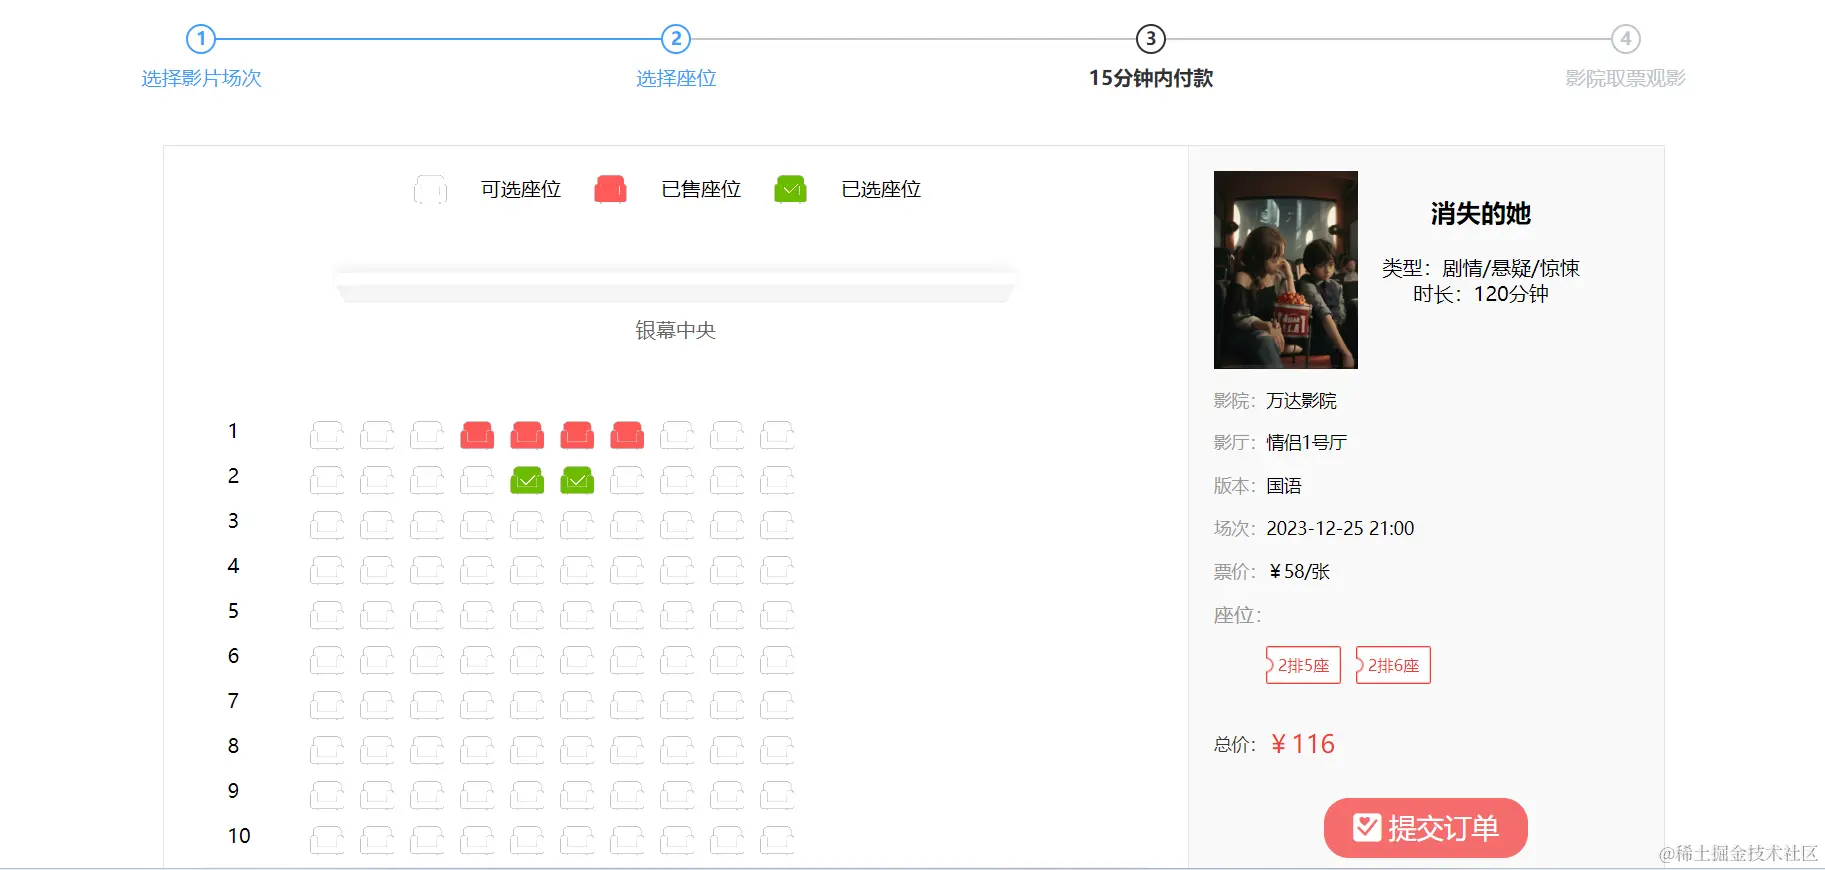Select seat 9 in row 5
The height and width of the screenshot is (870, 1825).
tap(727, 615)
